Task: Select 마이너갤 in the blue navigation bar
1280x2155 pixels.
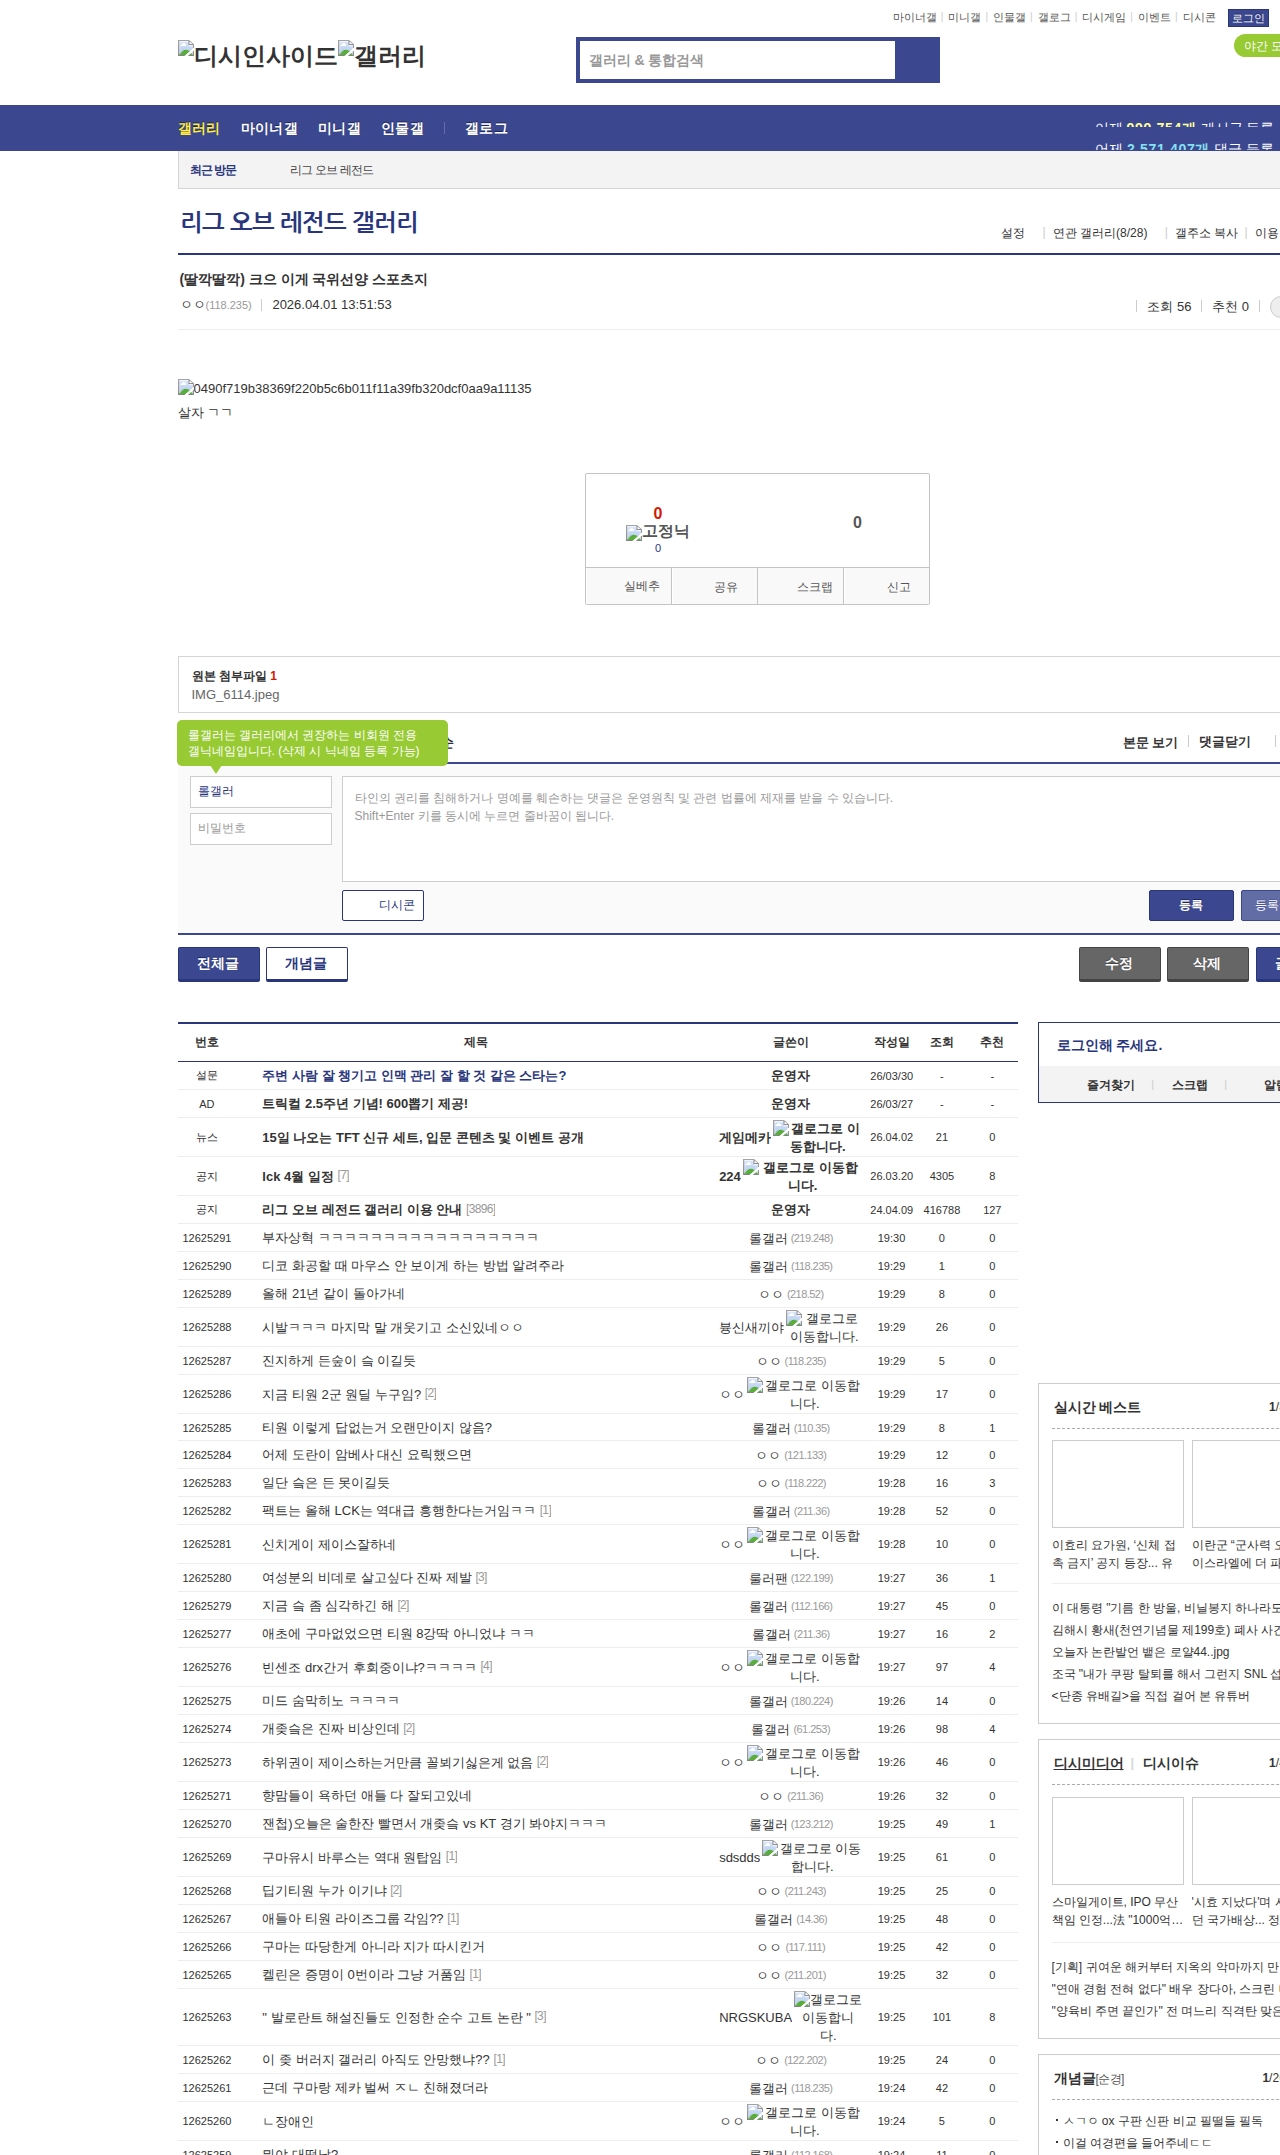Action: (268, 129)
